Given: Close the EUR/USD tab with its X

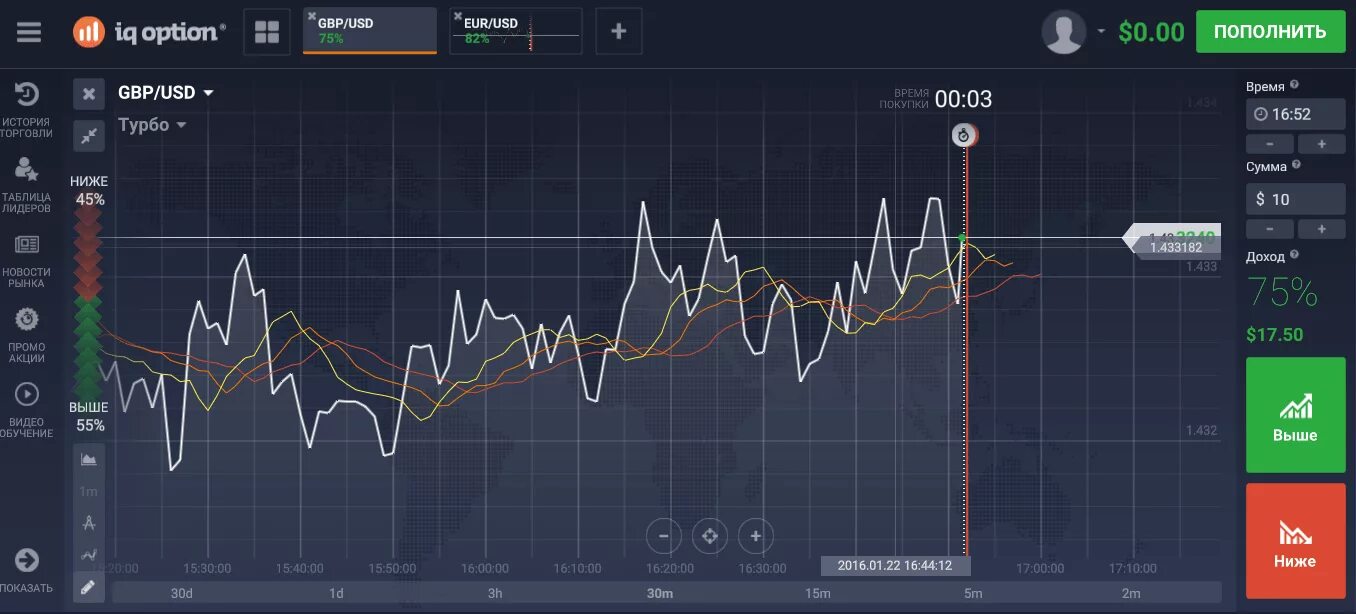Looking at the screenshot, I should point(457,17).
